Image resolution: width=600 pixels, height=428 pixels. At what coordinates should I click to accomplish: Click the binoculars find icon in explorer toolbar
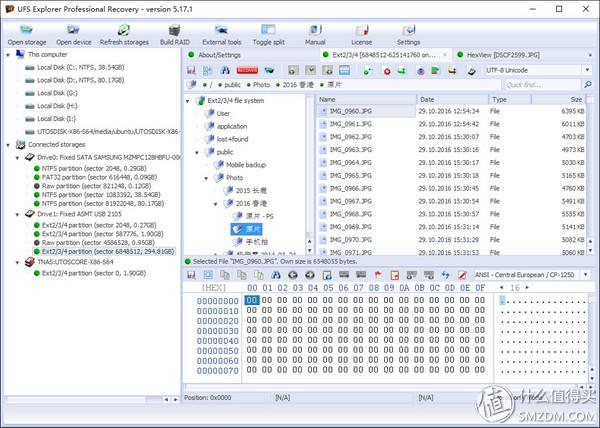(225, 70)
